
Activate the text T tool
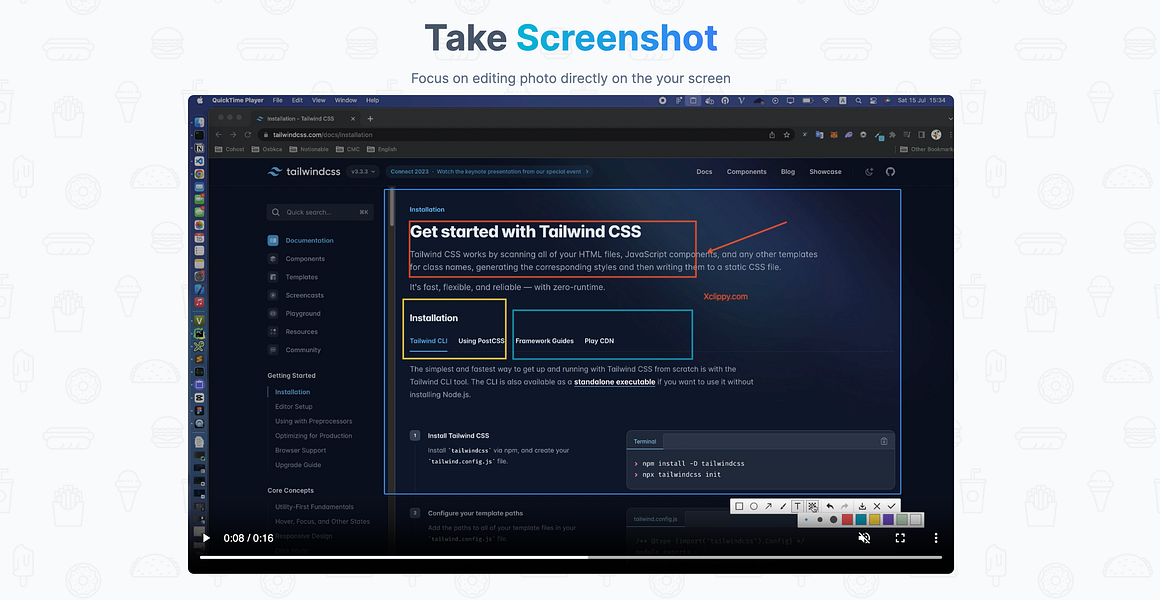point(798,506)
